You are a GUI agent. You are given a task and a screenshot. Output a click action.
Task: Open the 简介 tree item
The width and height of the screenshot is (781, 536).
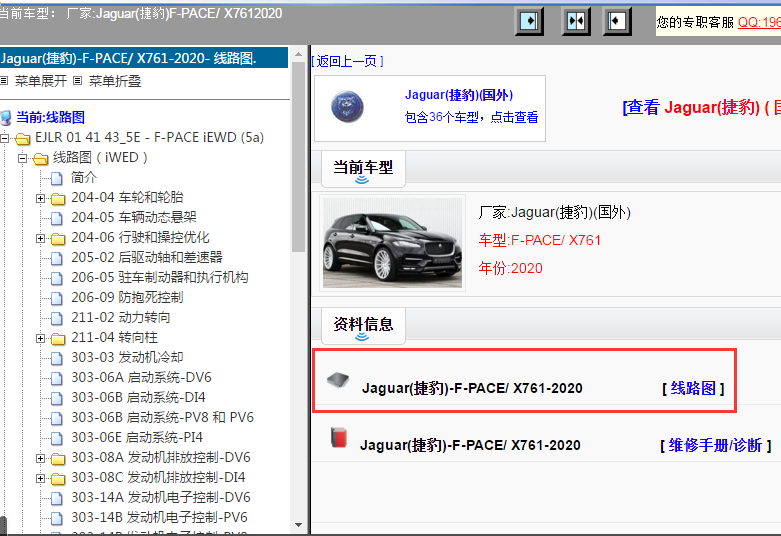[x=84, y=177]
